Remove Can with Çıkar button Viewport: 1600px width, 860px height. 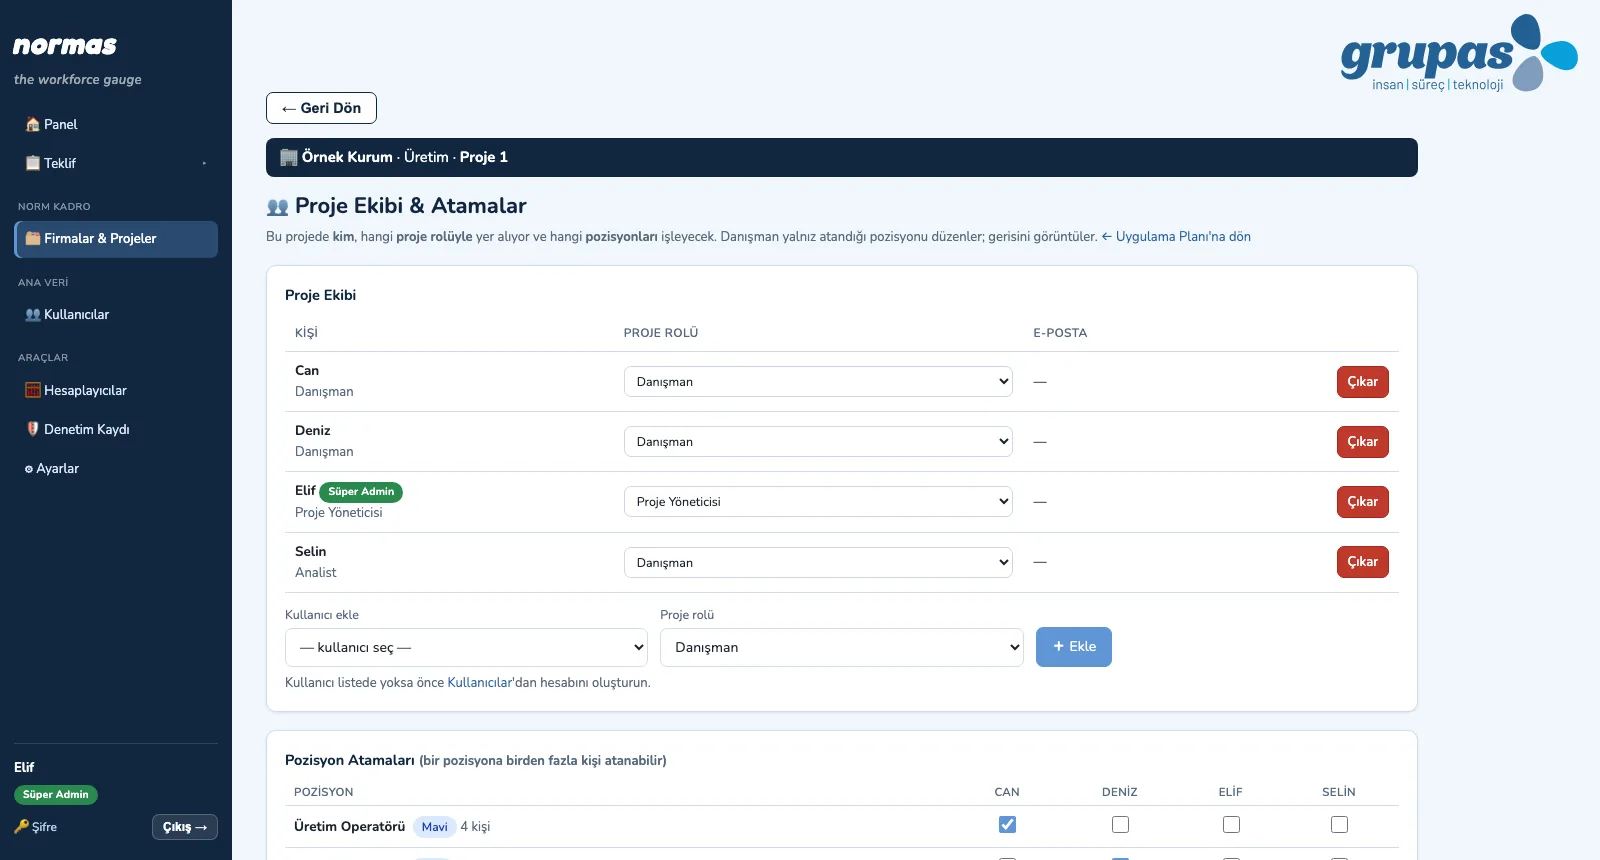click(x=1362, y=382)
